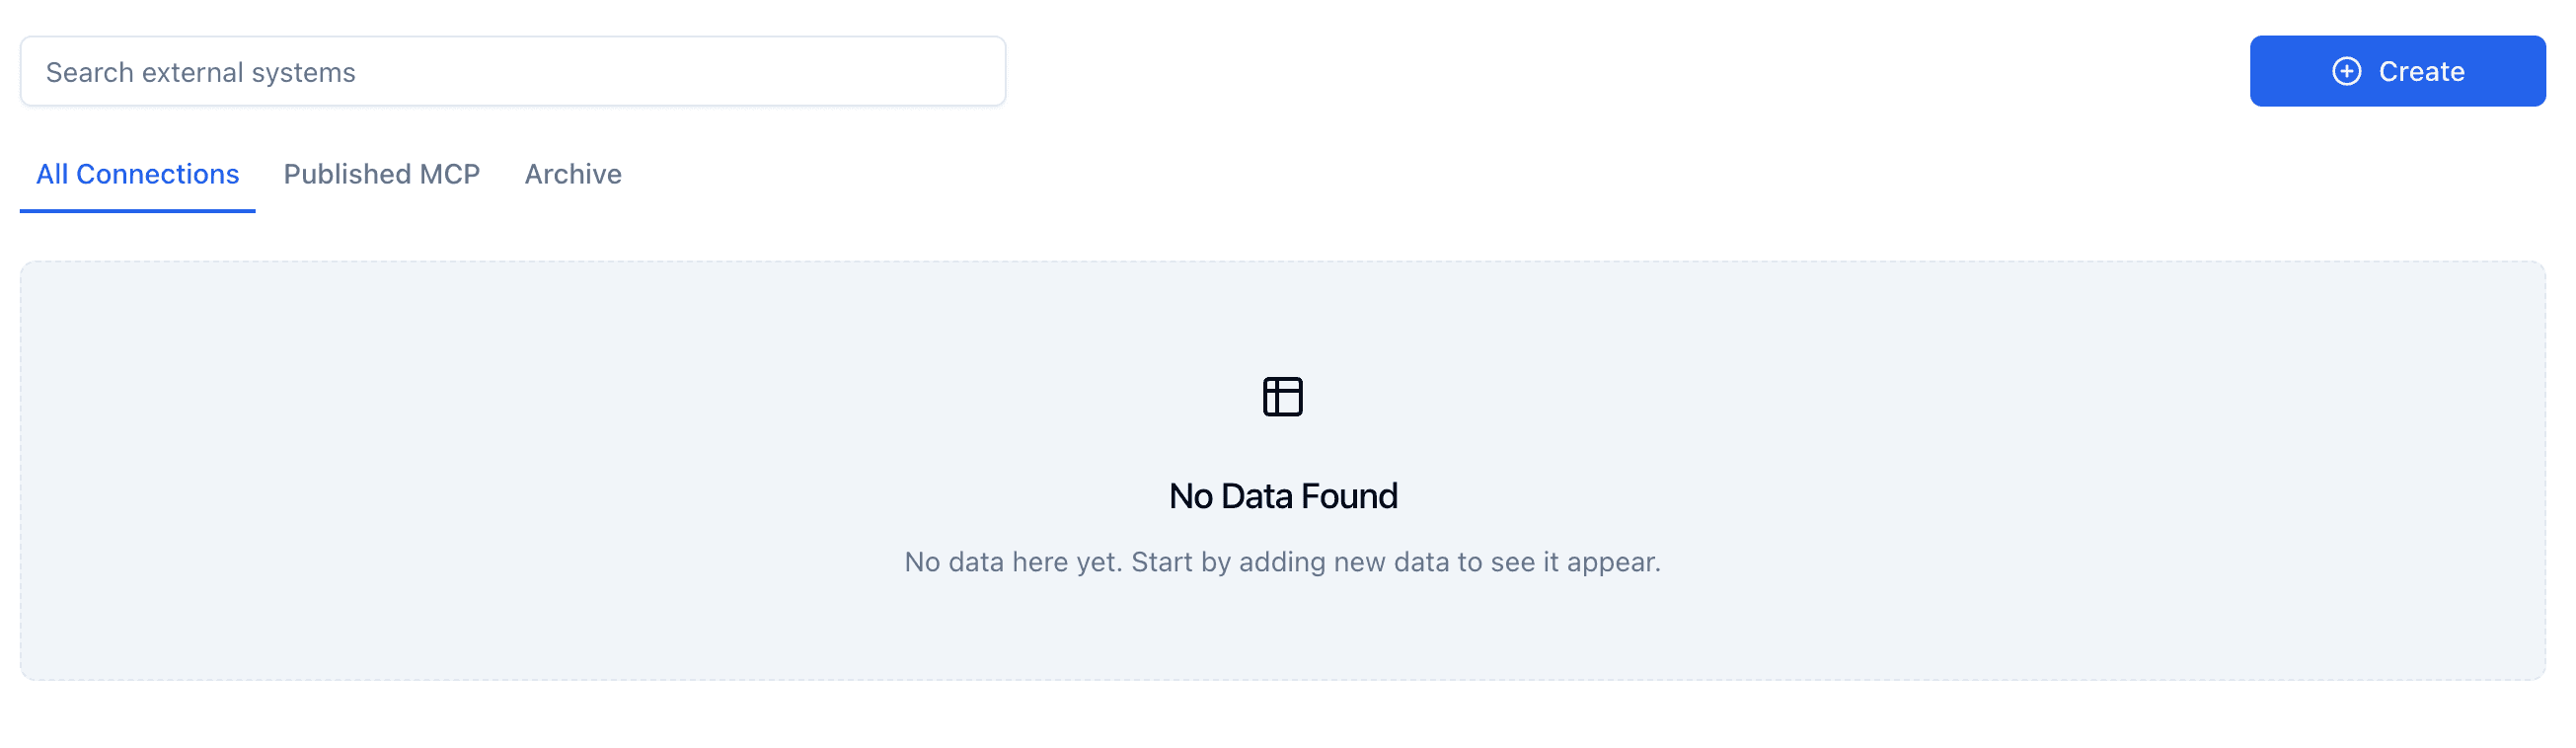Open the Archive tab
The width and height of the screenshot is (2576, 748).
pos(572,174)
